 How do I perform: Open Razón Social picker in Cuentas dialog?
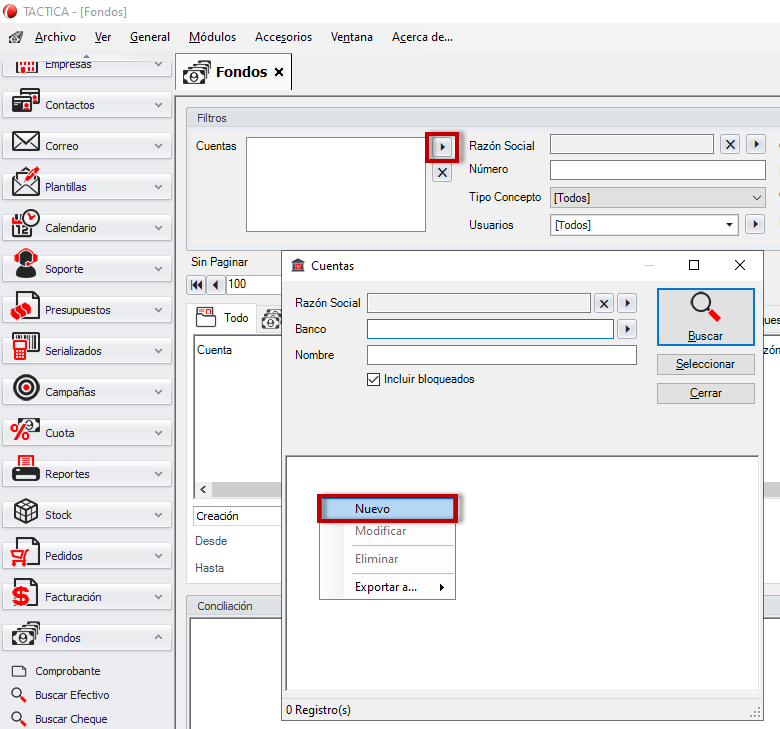pos(627,303)
